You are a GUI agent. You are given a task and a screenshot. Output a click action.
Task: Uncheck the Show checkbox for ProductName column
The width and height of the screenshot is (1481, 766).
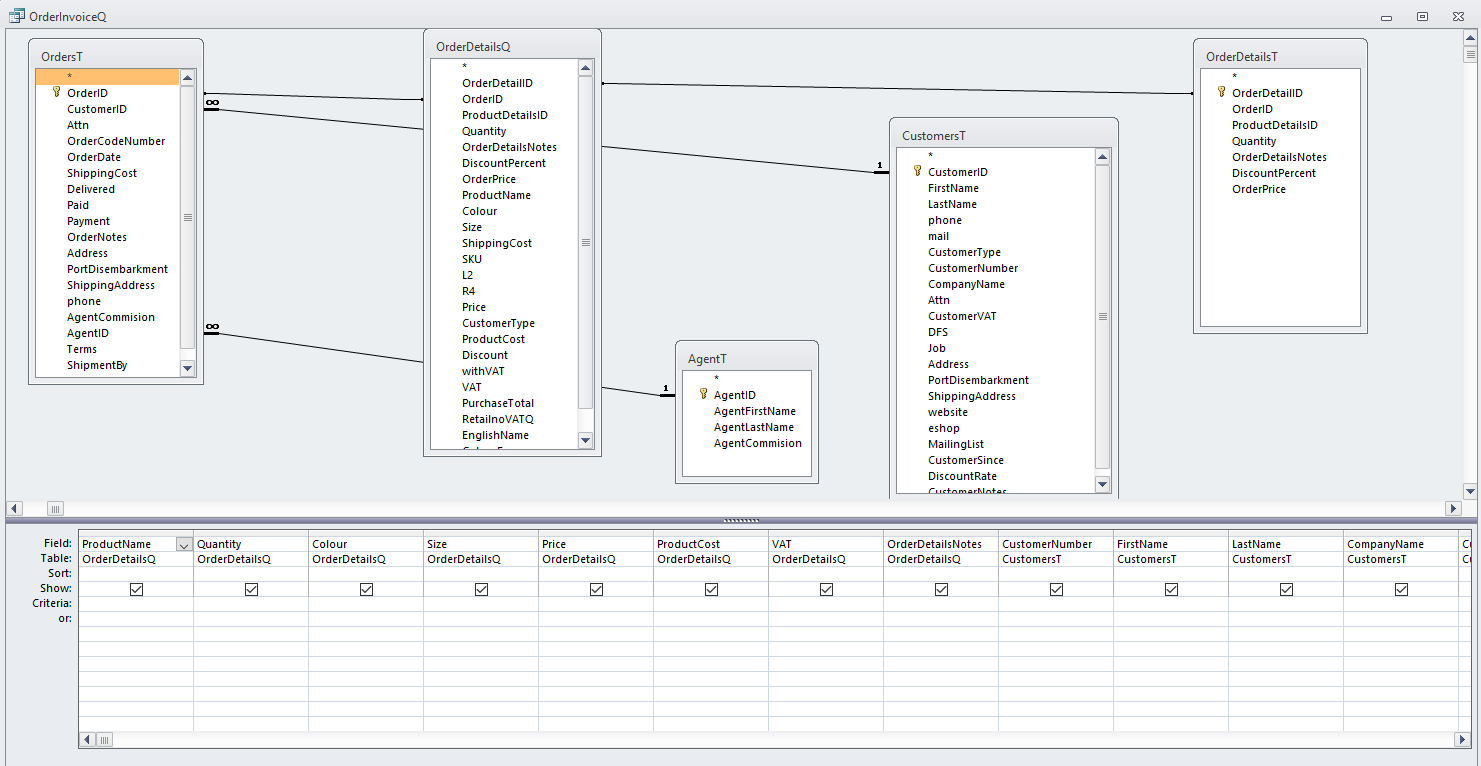[x=136, y=590]
